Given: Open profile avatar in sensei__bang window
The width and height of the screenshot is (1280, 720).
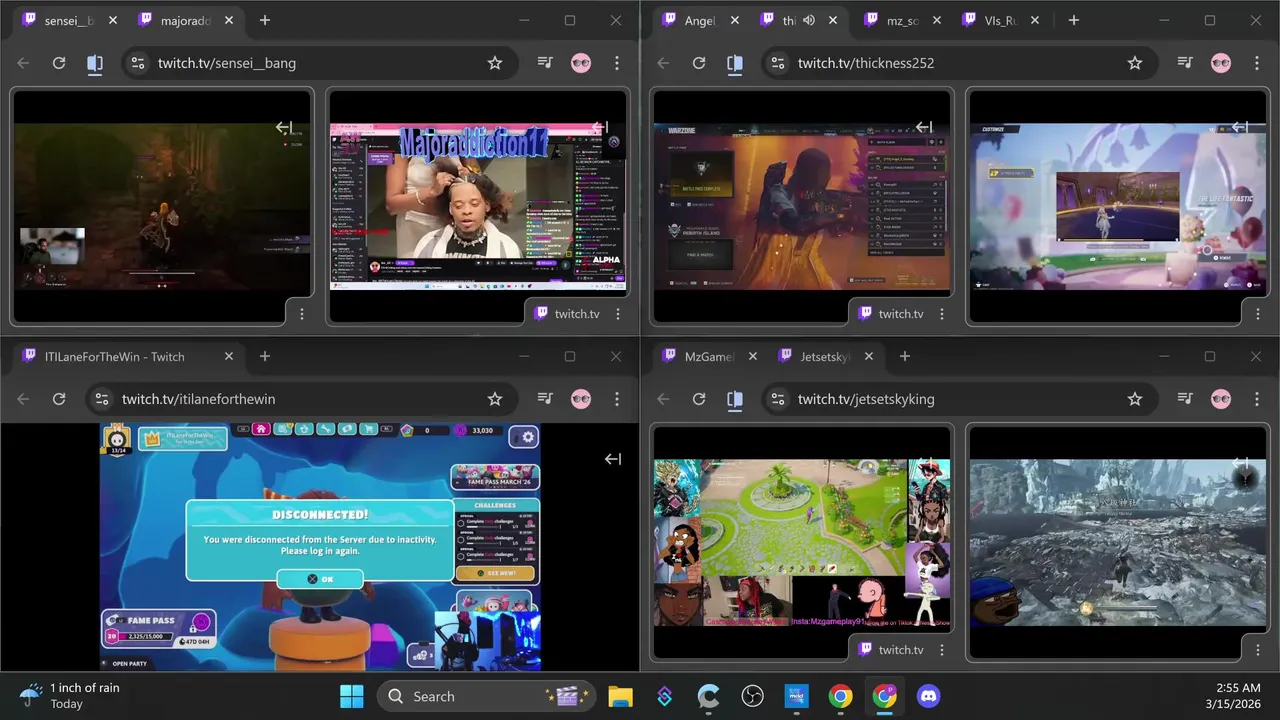Looking at the screenshot, I should pyautogui.click(x=581, y=63).
